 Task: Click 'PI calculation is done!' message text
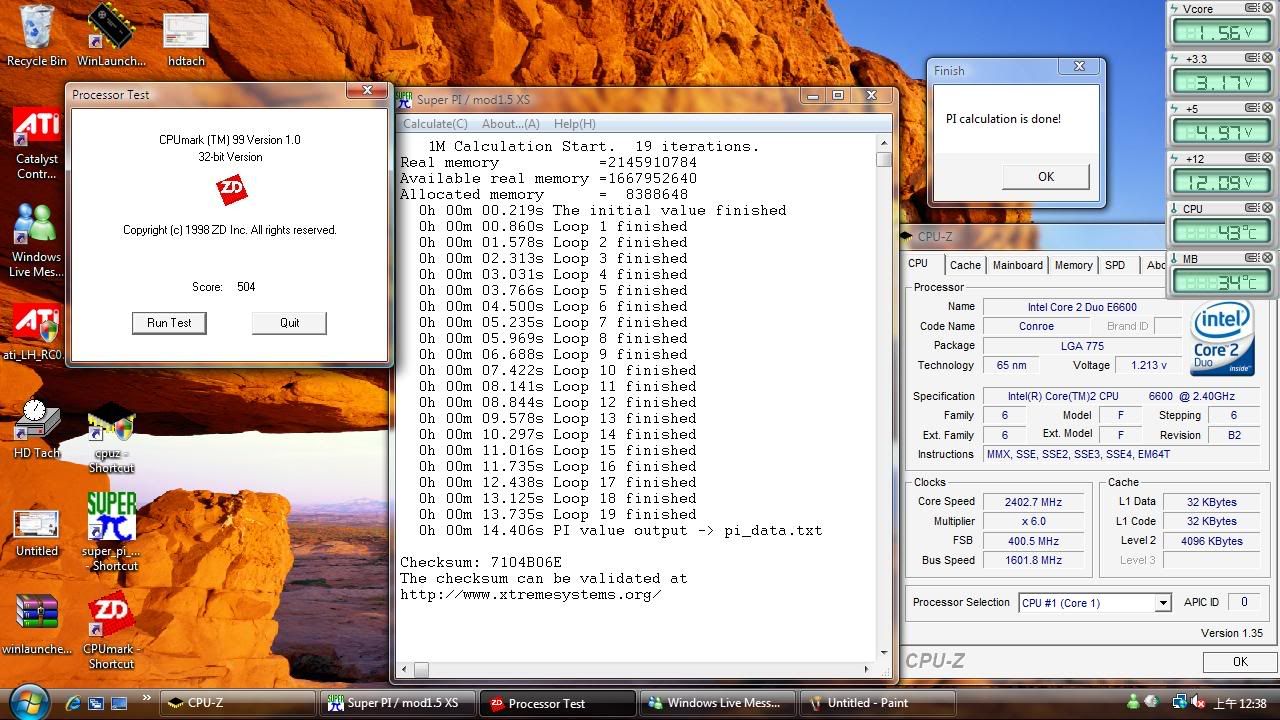click(1003, 119)
